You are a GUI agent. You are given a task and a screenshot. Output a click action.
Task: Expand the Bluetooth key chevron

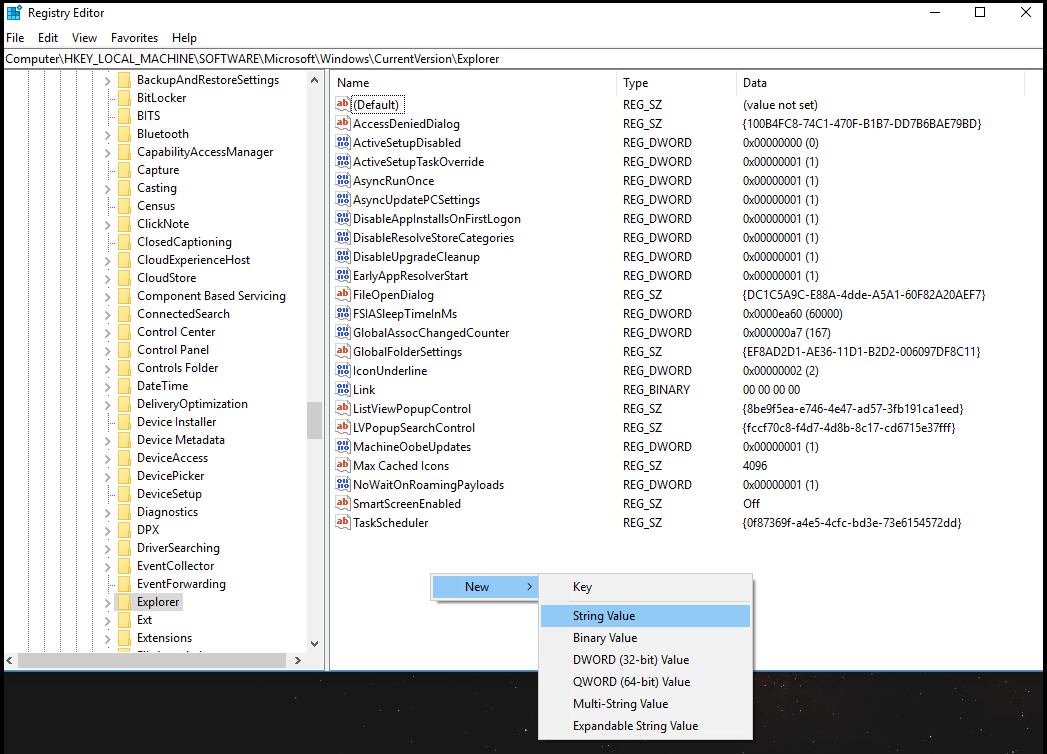click(x=107, y=134)
